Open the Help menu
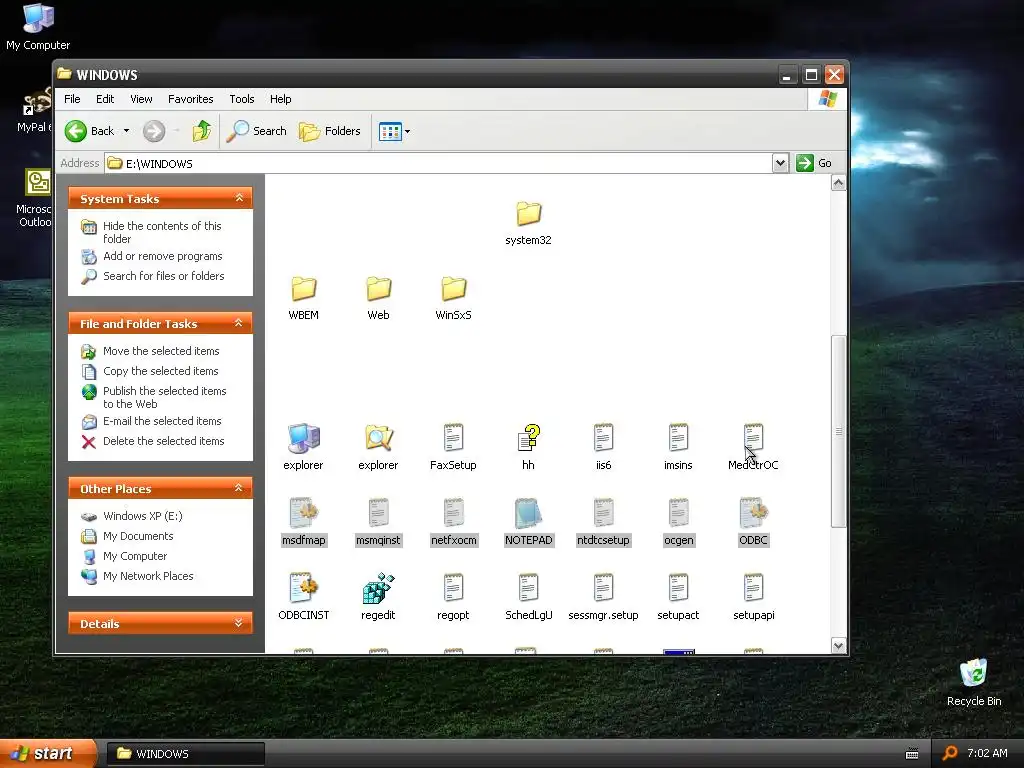The image size is (1024, 768). coord(281,99)
